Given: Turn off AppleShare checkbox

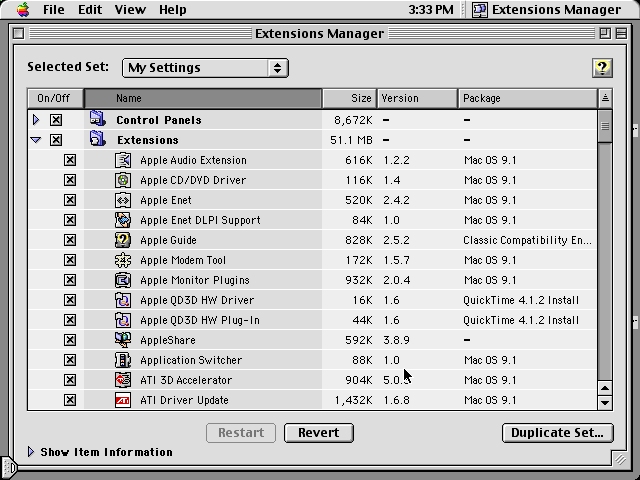Looking at the screenshot, I should tap(70, 340).
